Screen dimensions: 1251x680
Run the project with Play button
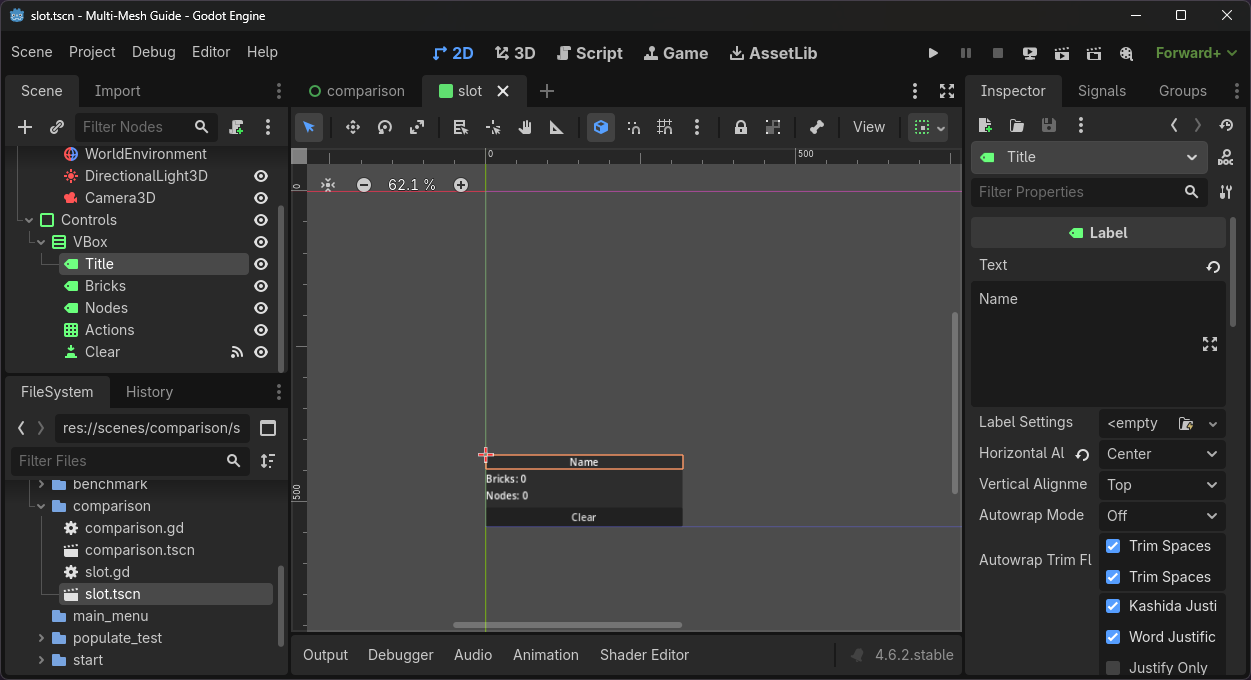(933, 53)
